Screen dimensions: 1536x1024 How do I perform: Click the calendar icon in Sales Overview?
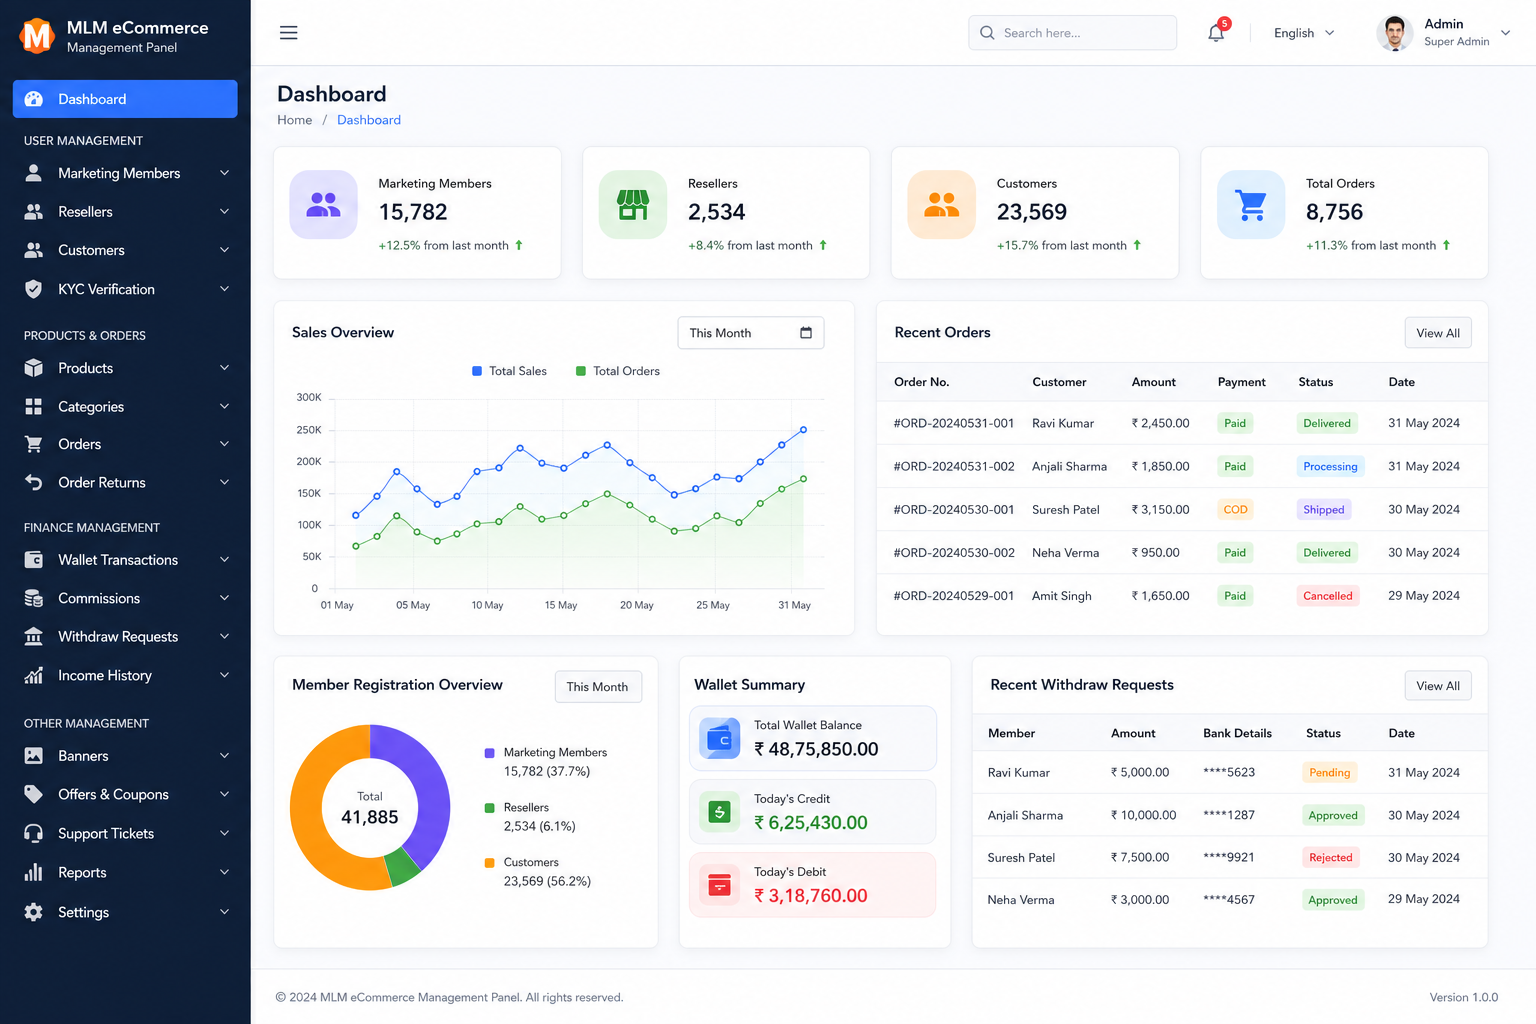806,333
